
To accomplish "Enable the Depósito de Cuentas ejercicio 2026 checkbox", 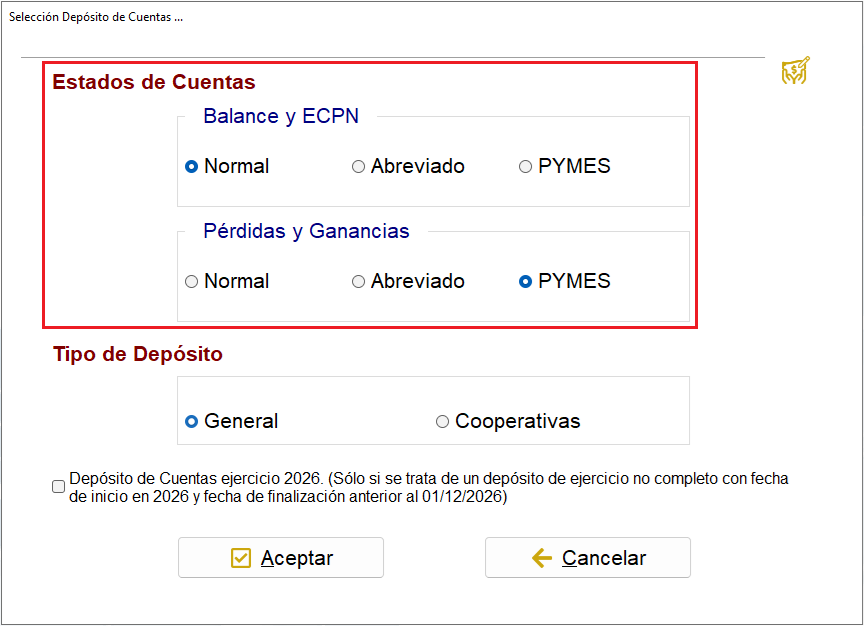I will point(58,487).
